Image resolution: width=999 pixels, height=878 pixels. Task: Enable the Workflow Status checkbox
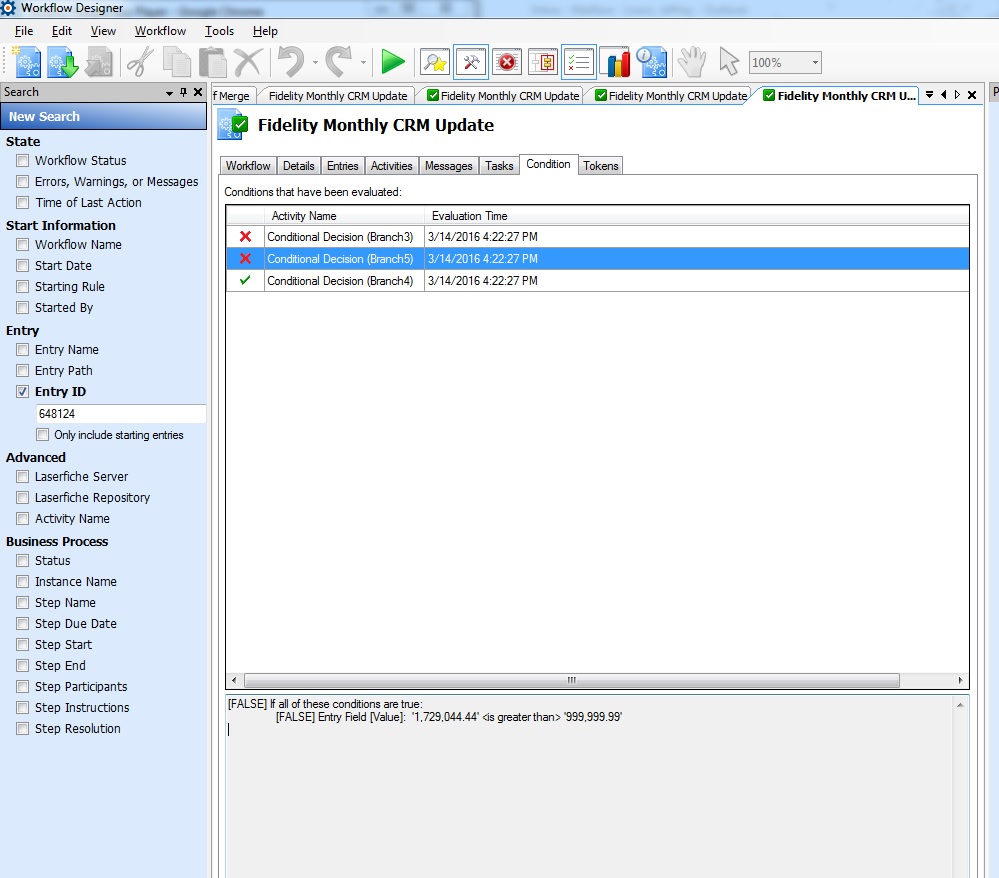pos(23,161)
